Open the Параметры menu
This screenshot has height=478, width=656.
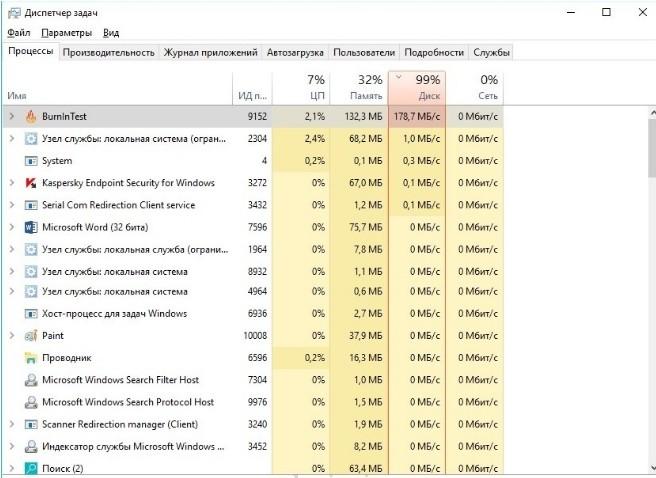tap(67, 33)
